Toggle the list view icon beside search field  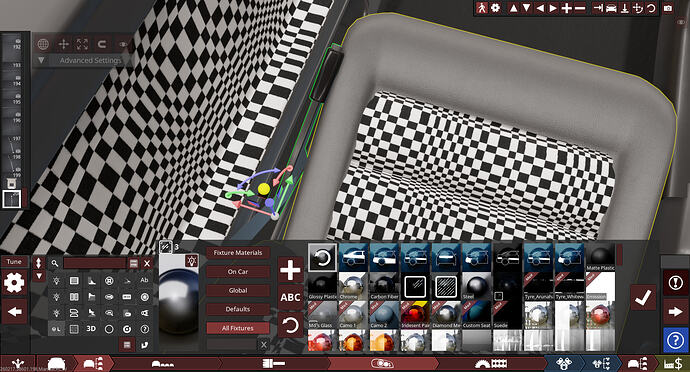point(133,263)
